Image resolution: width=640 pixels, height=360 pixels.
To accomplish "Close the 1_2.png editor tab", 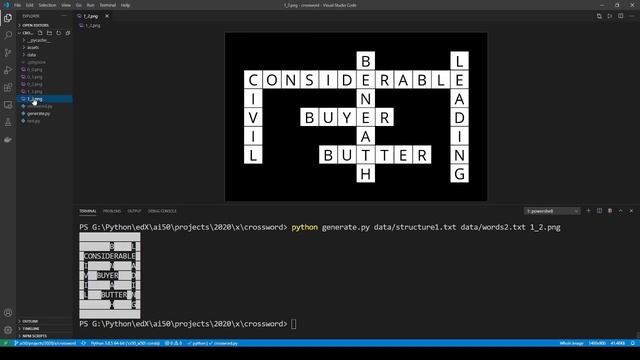I will [x=107, y=16].
